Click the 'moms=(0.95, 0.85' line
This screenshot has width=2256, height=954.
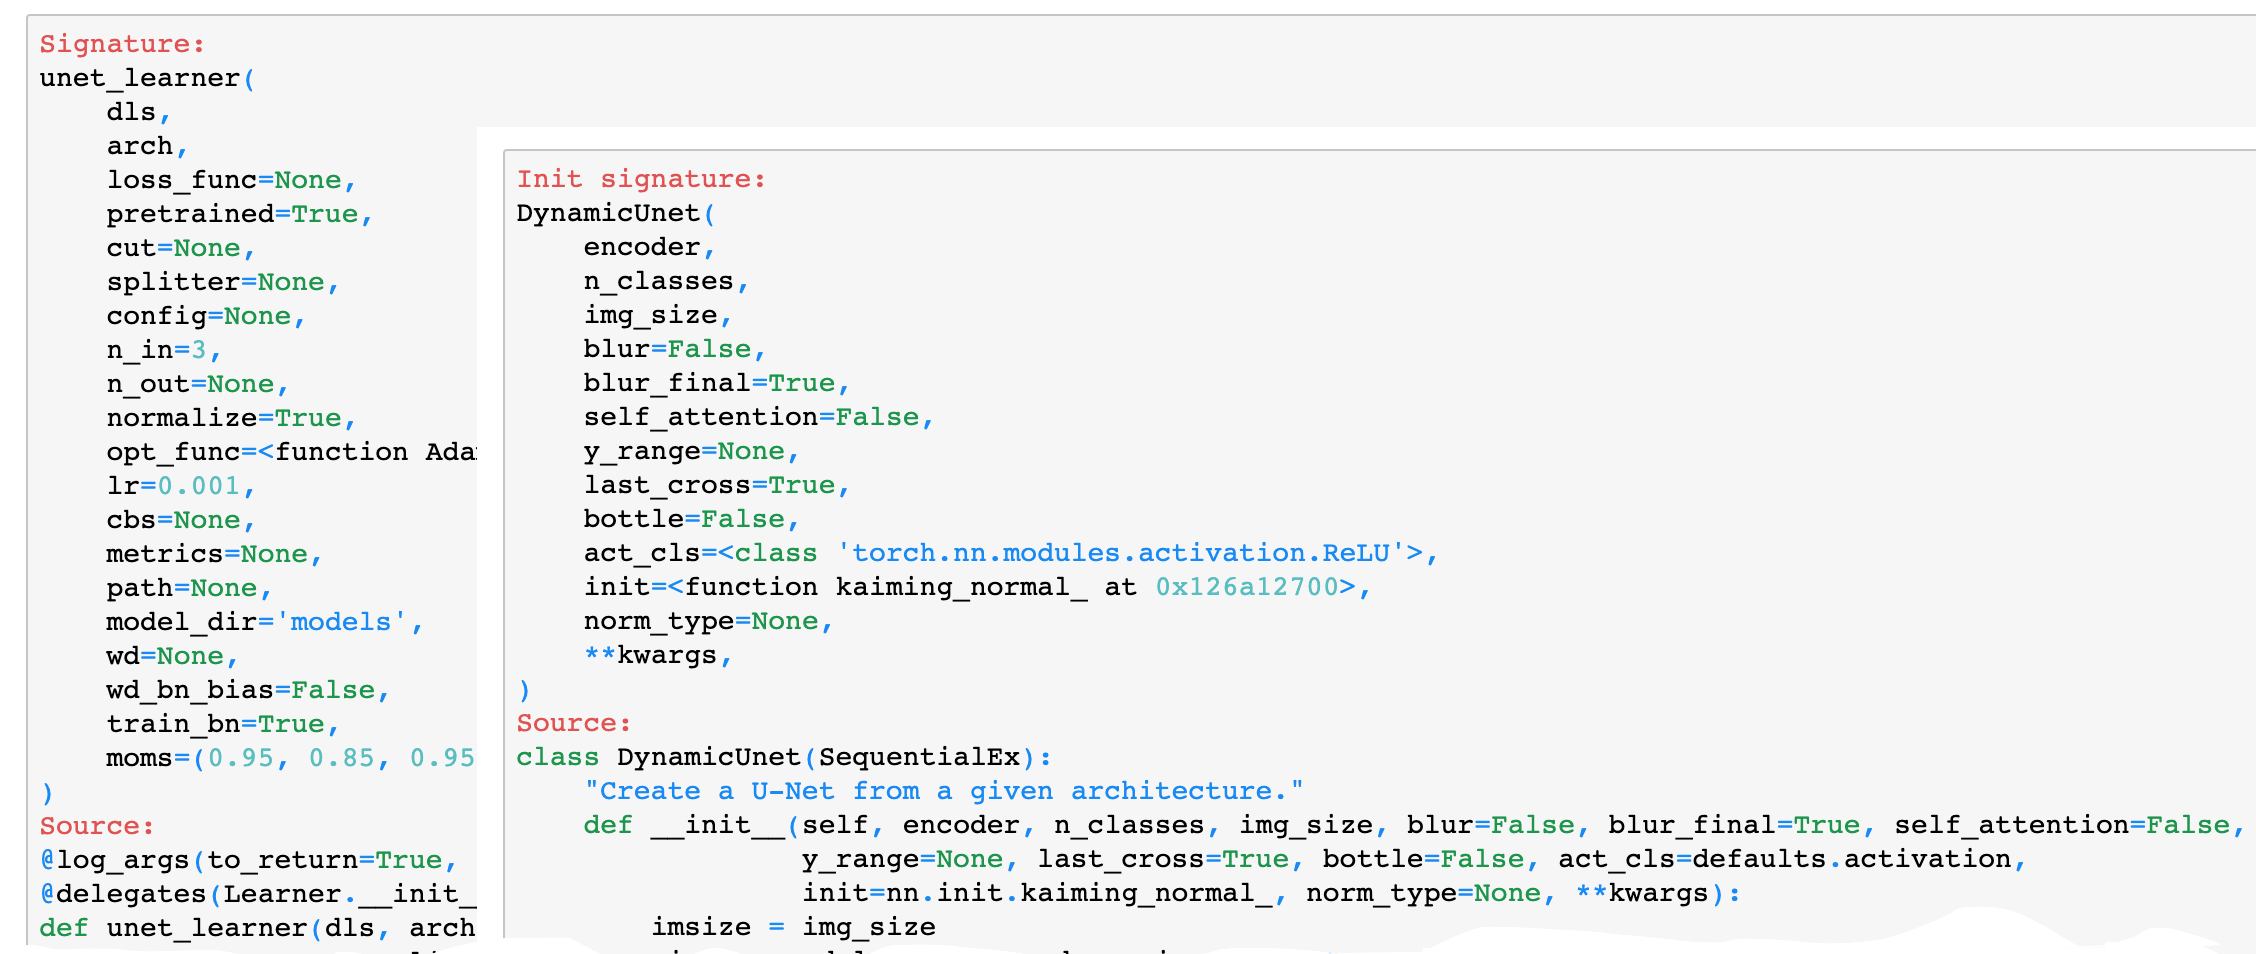[x=291, y=758]
